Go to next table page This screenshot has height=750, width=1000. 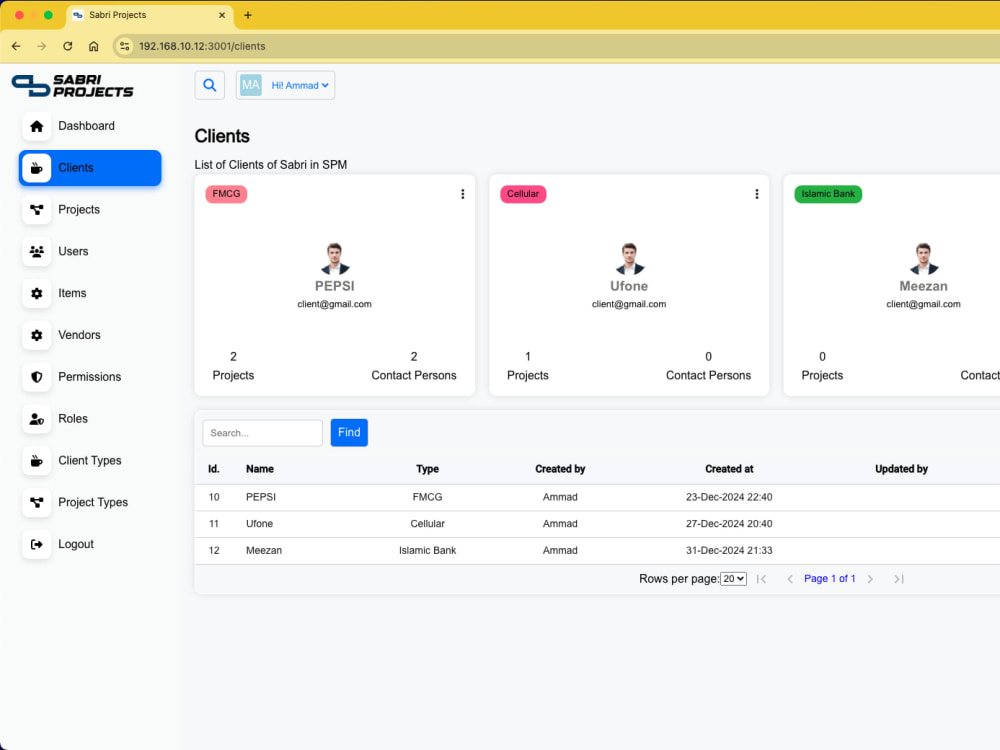coord(870,579)
